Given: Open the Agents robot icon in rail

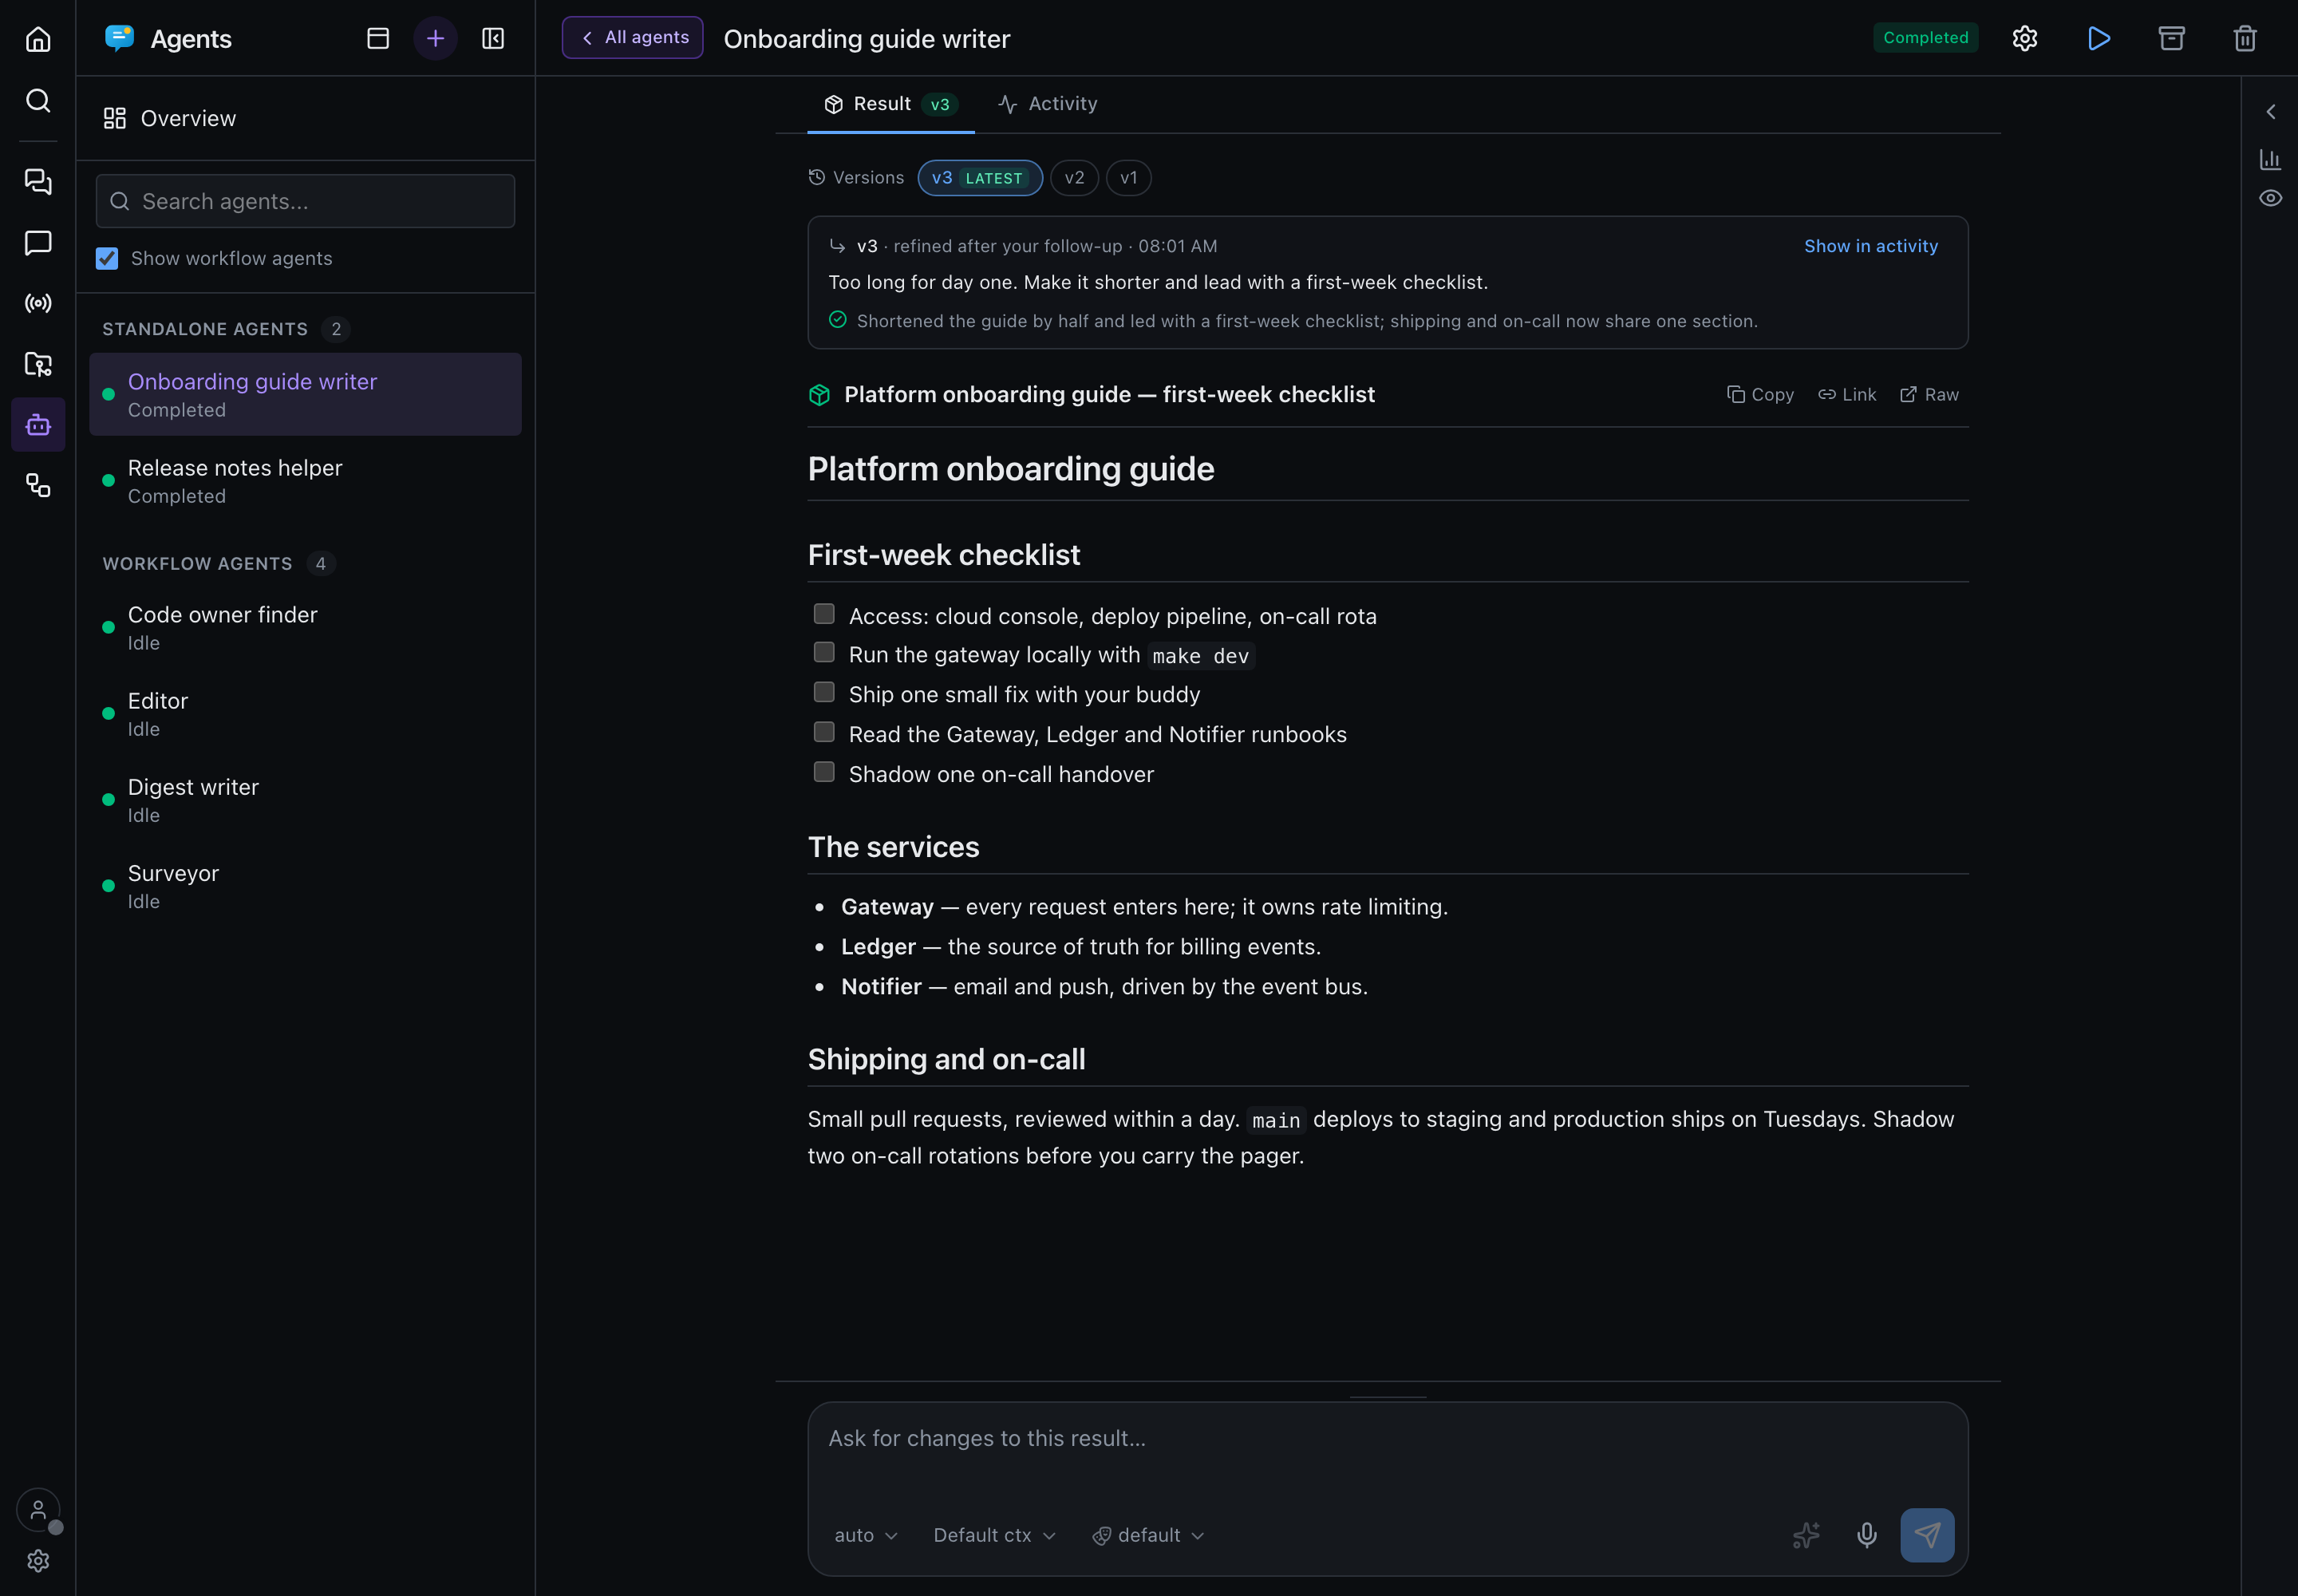Looking at the screenshot, I should click(x=38, y=425).
